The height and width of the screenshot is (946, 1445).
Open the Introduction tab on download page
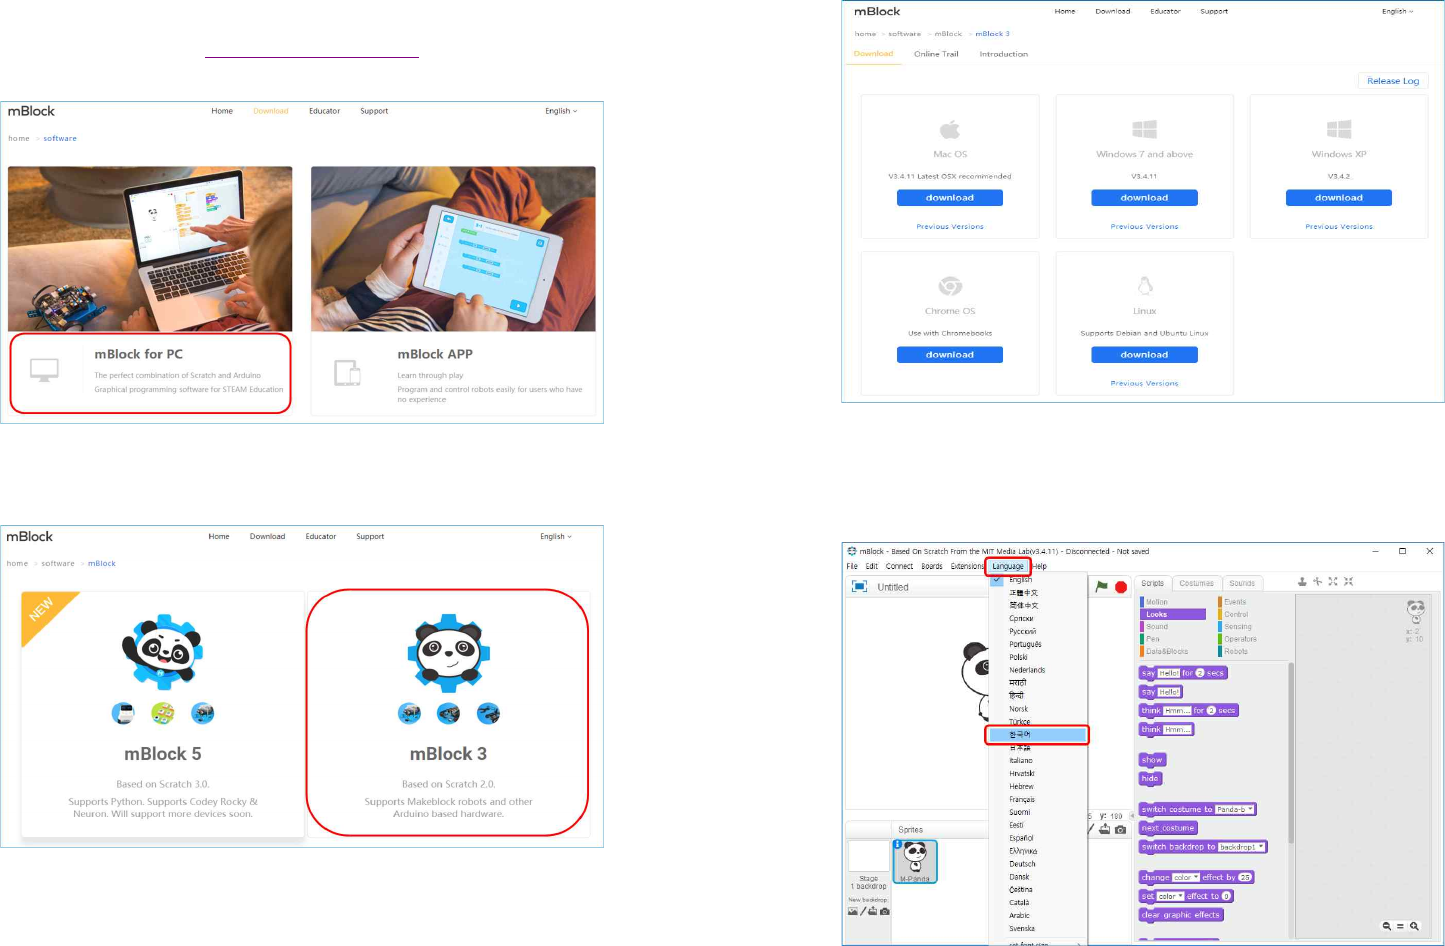coord(1004,54)
